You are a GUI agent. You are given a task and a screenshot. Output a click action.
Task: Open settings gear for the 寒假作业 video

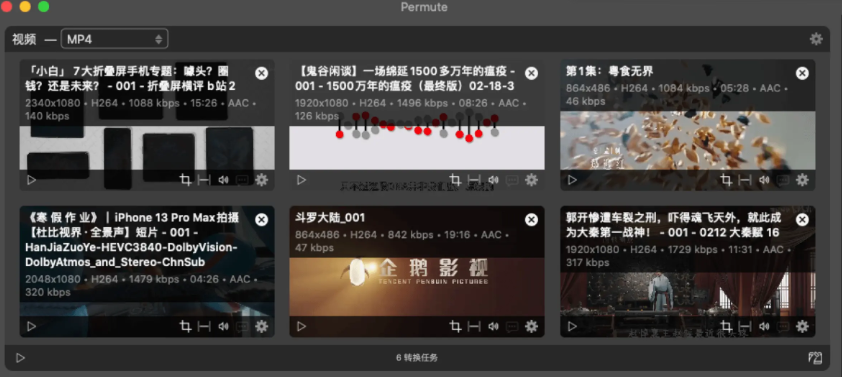(262, 326)
